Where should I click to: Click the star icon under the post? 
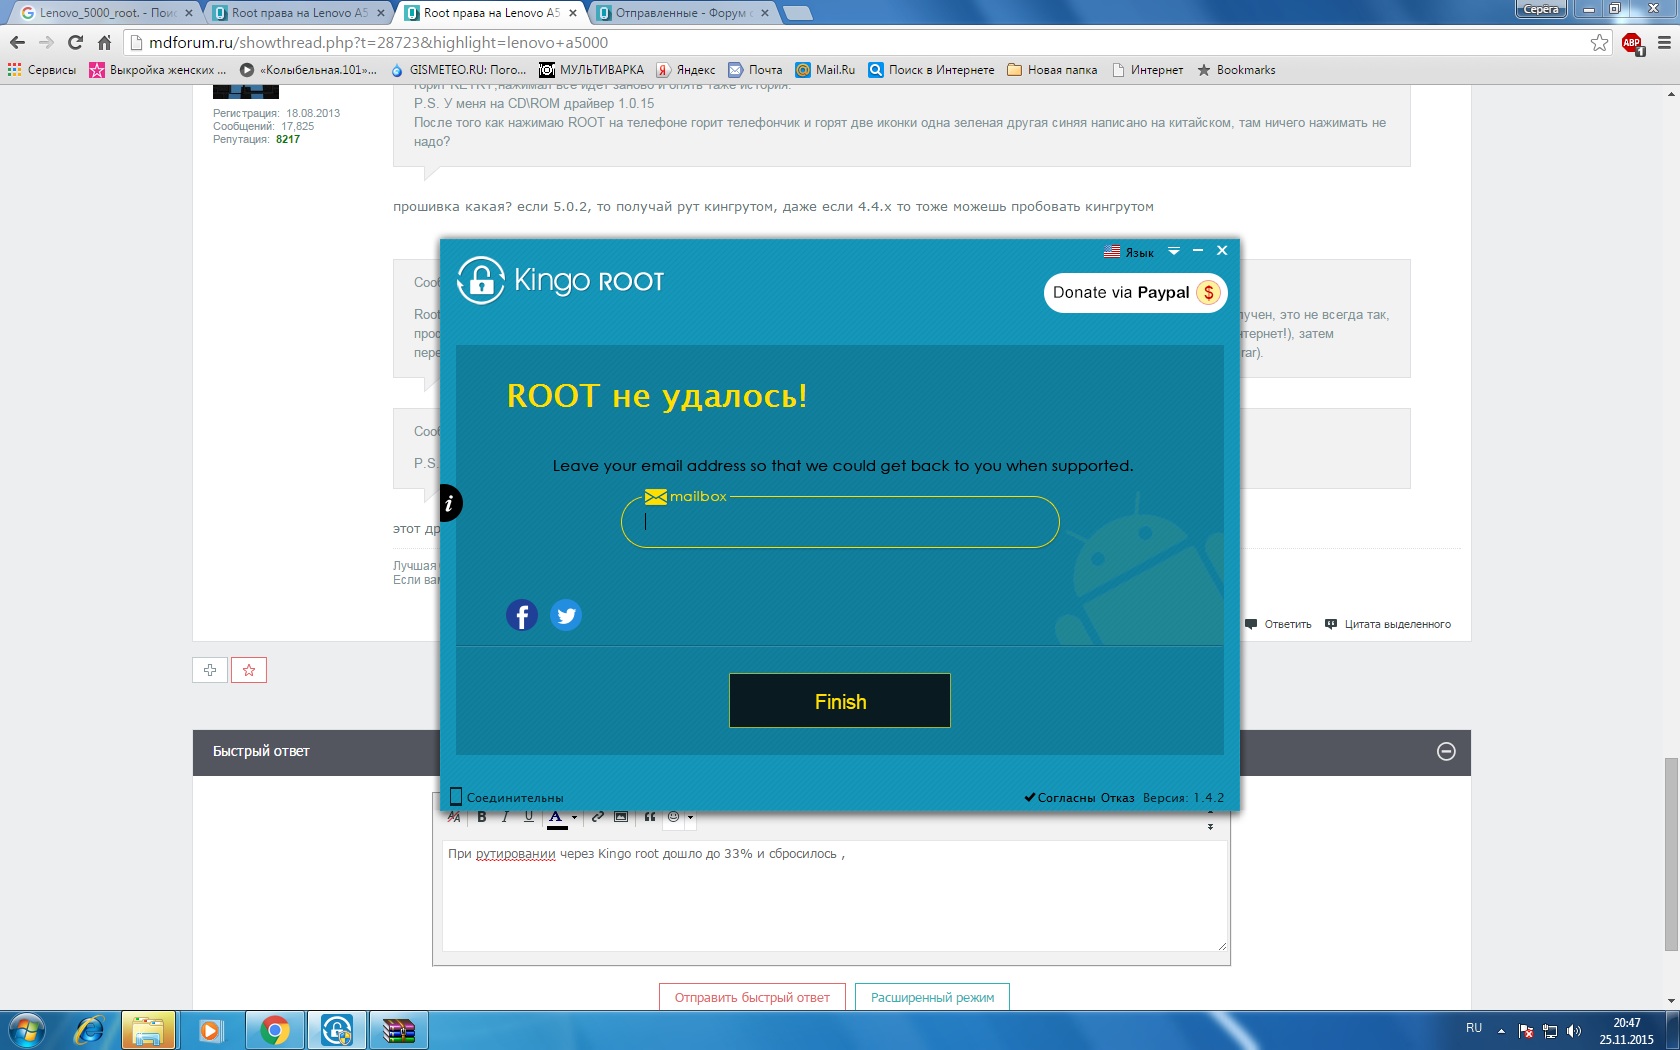(x=249, y=670)
